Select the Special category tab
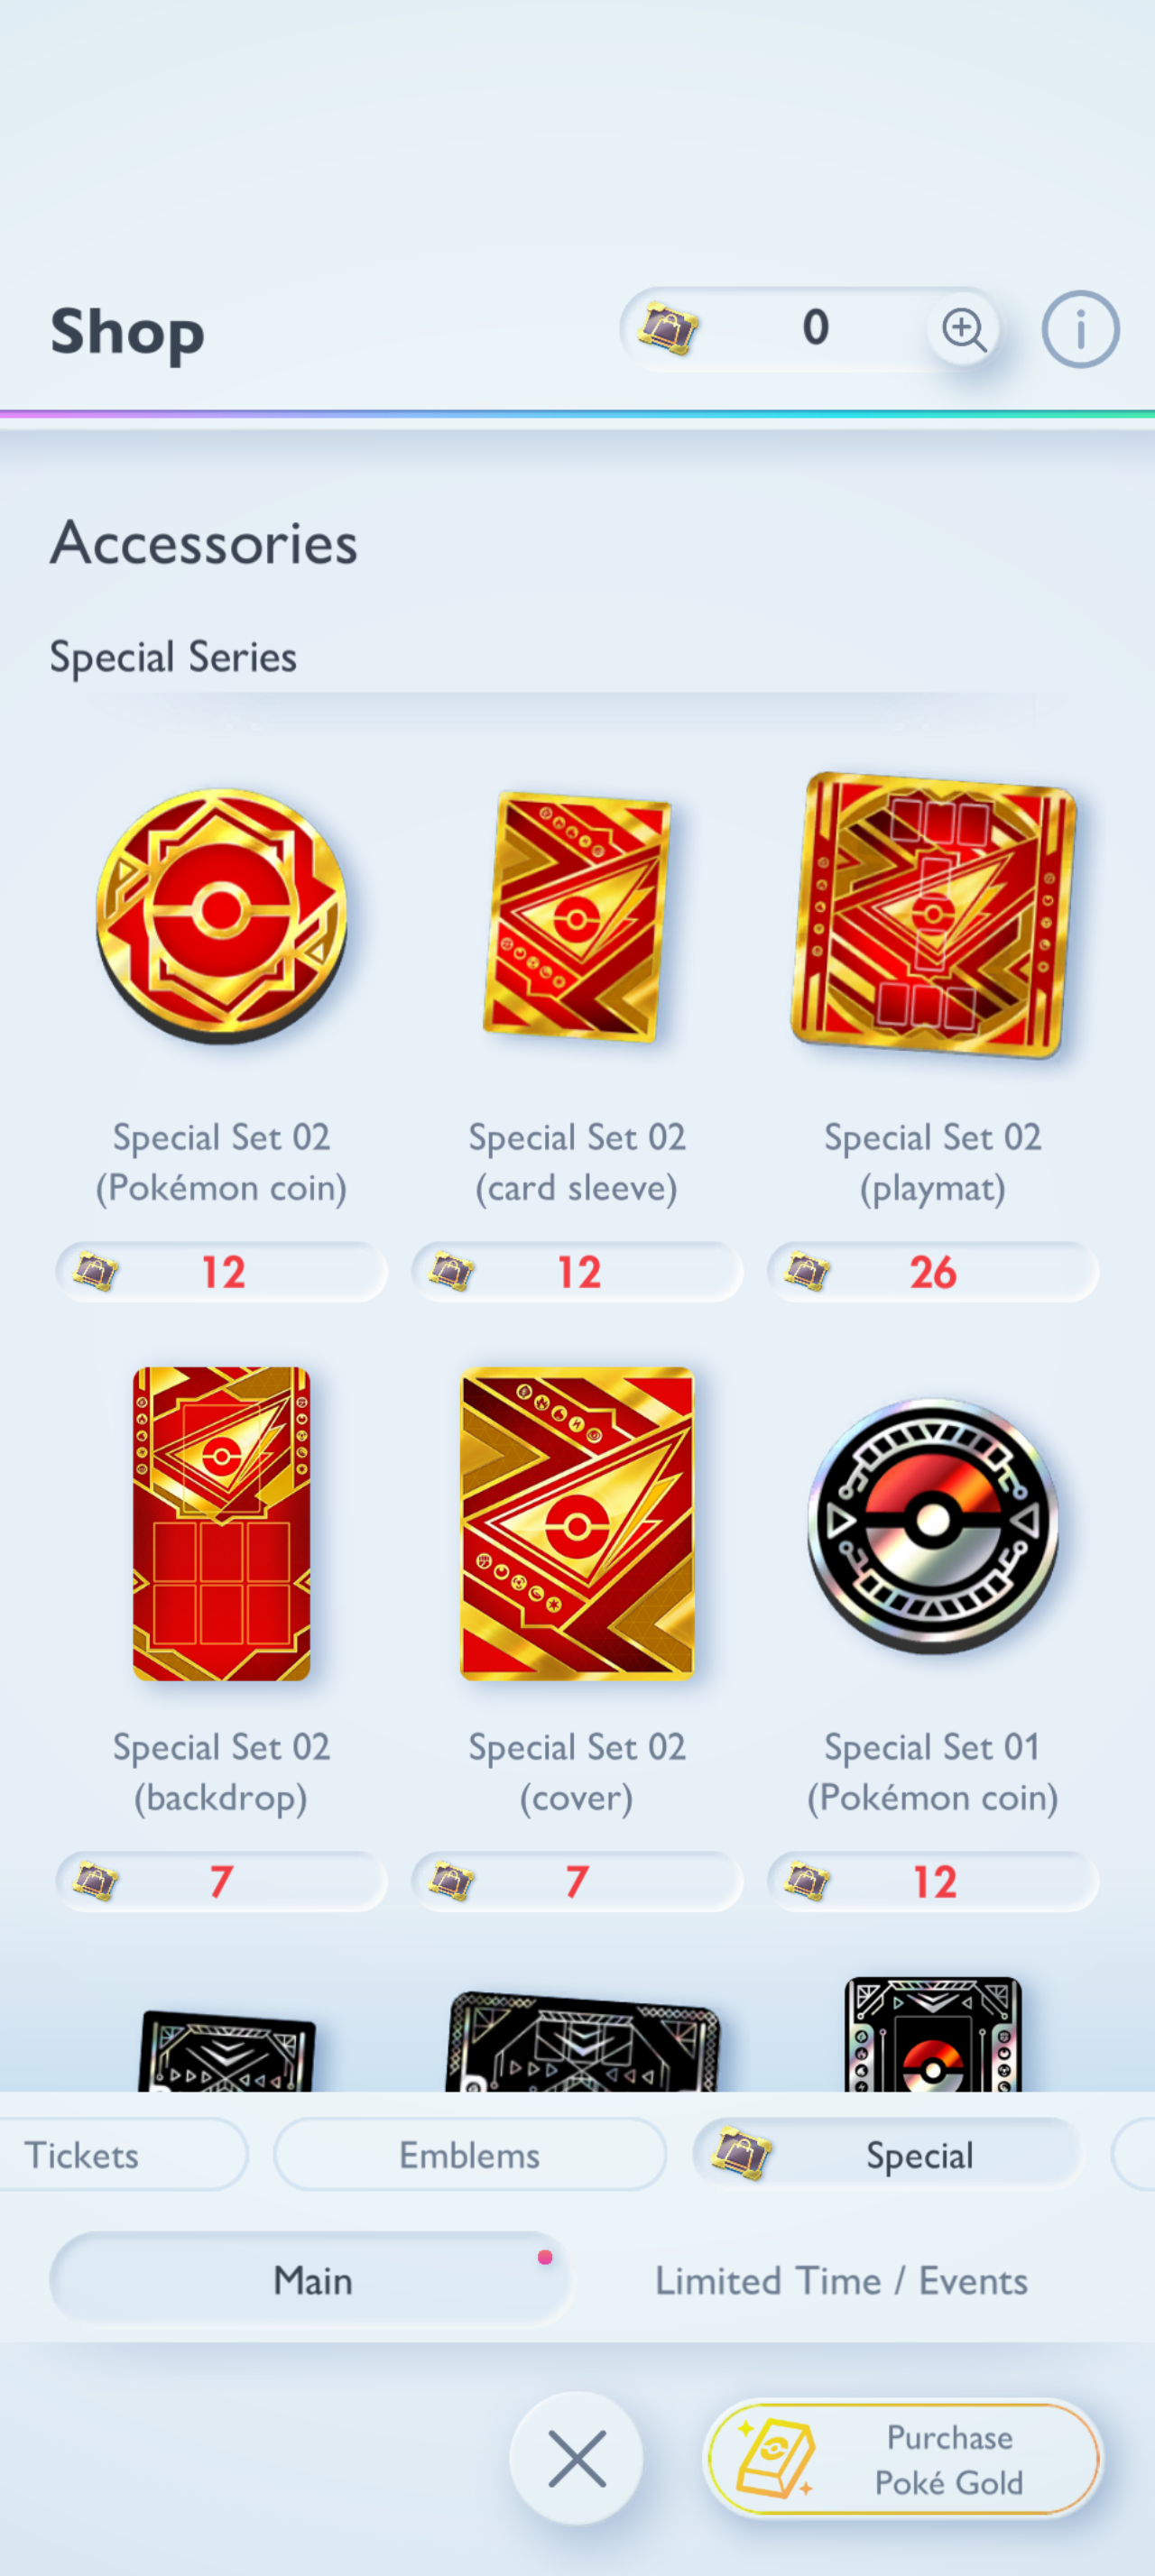The width and height of the screenshot is (1155, 2576). tap(888, 2154)
